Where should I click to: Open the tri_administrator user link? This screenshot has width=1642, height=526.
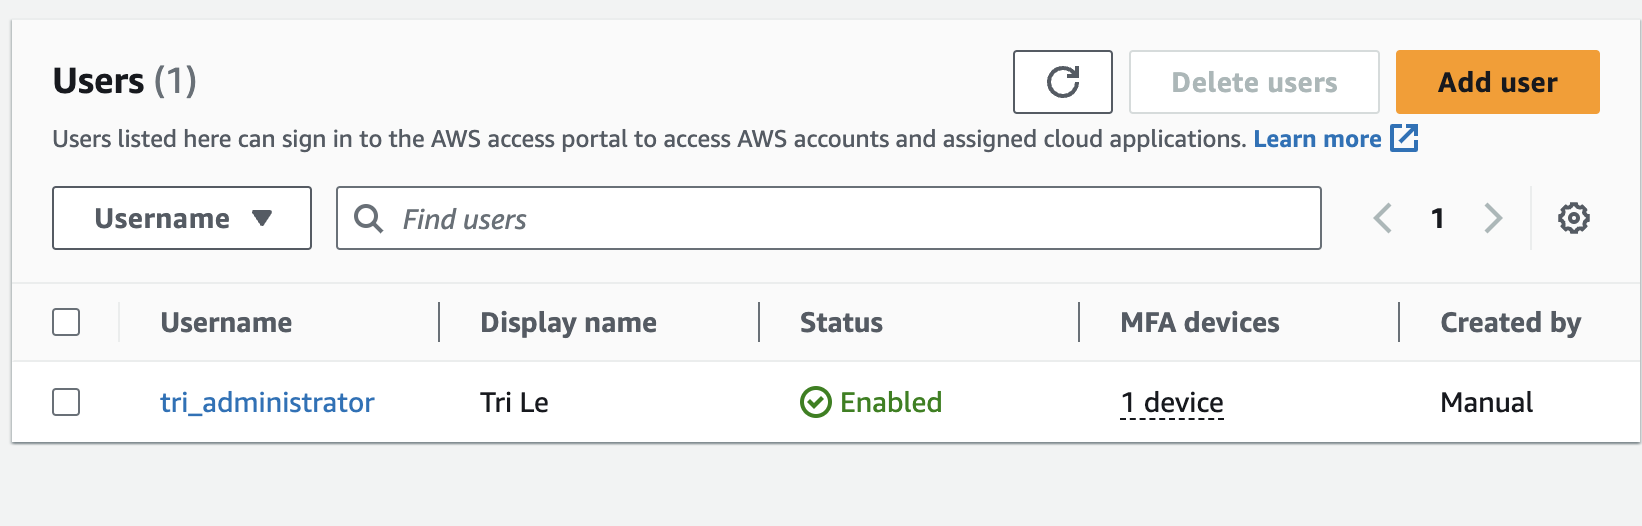click(x=267, y=402)
